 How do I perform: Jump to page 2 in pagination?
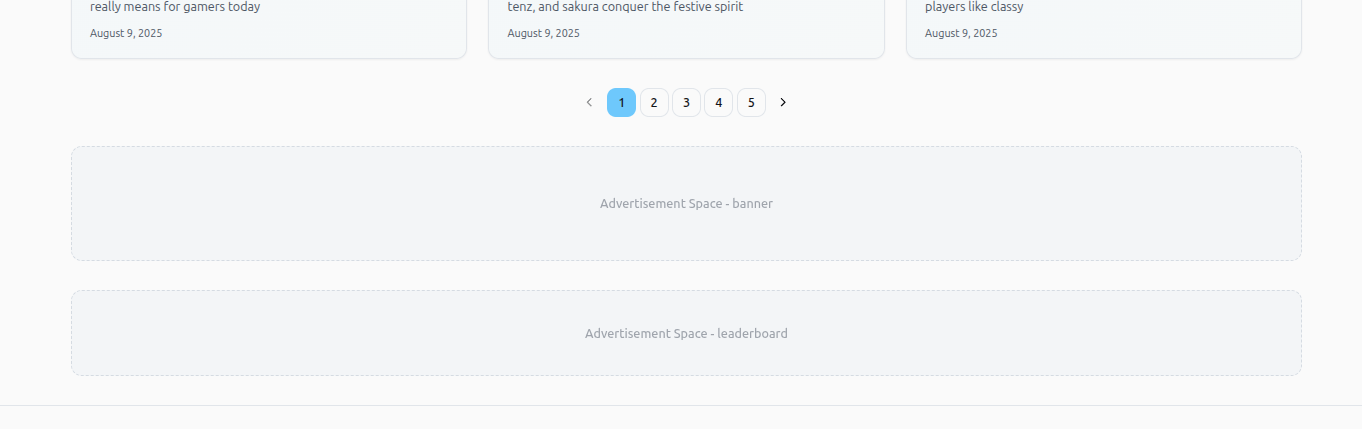point(654,102)
